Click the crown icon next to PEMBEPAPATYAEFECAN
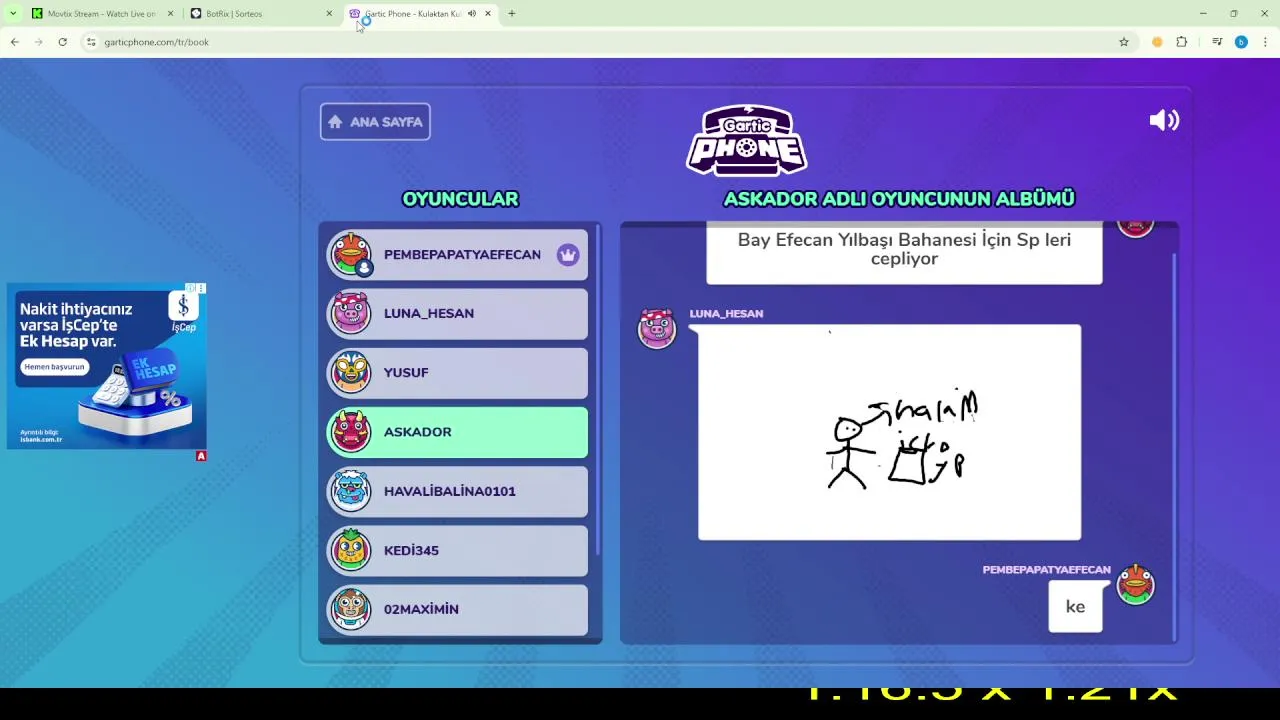Image resolution: width=1280 pixels, height=720 pixels. pos(568,254)
